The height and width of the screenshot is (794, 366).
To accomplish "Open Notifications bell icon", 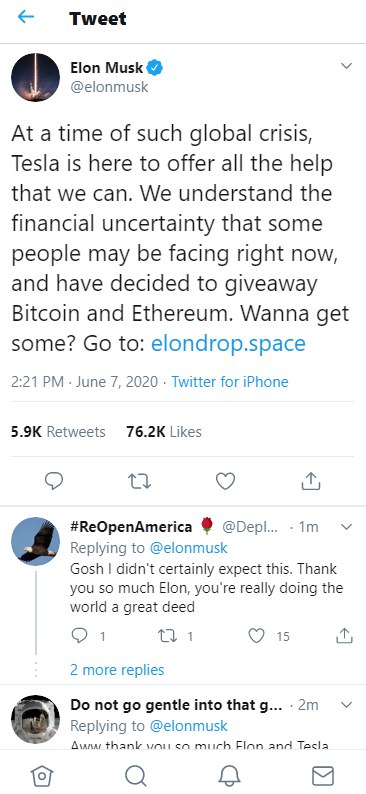I will (229, 775).
